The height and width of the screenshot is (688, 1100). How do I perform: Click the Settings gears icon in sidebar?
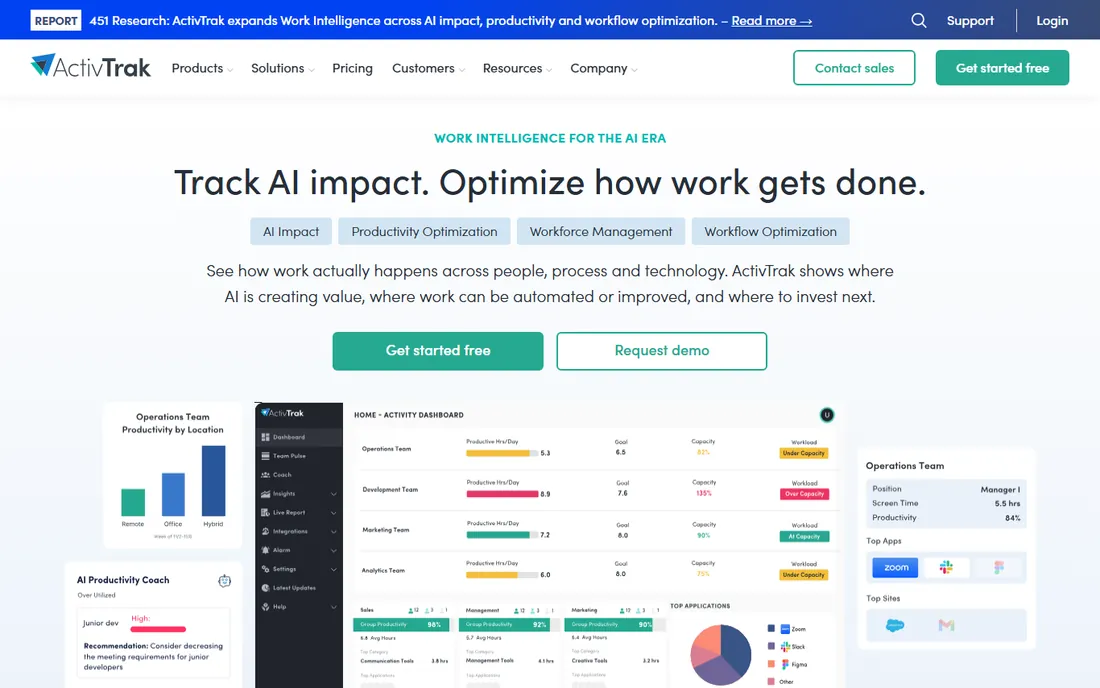pos(265,569)
